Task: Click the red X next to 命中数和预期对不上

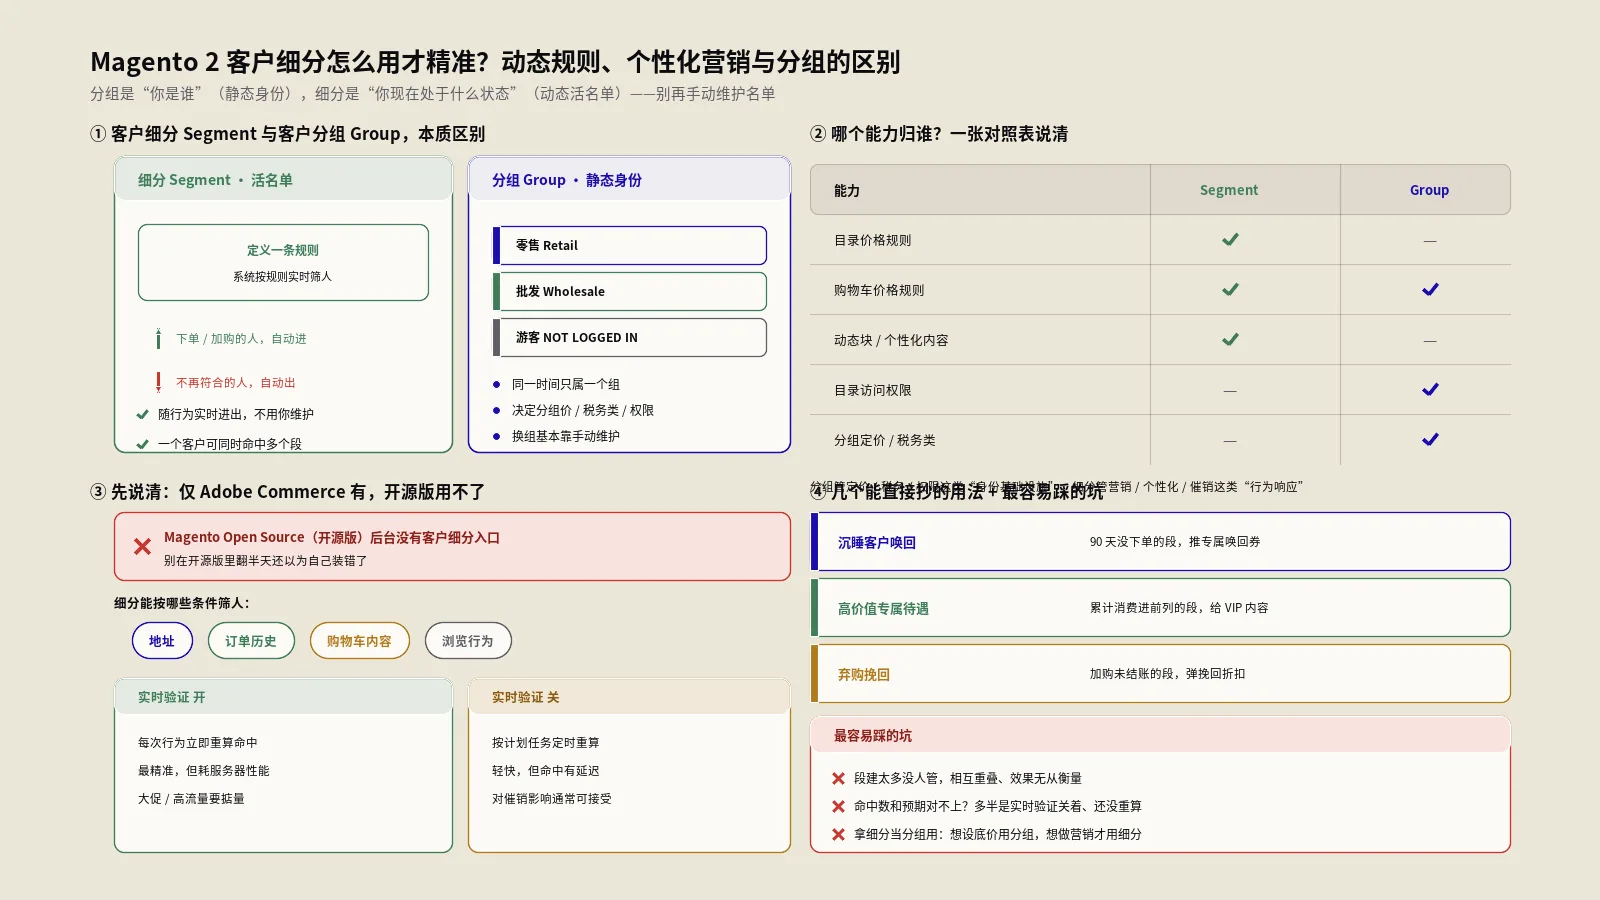Action: point(838,806)
